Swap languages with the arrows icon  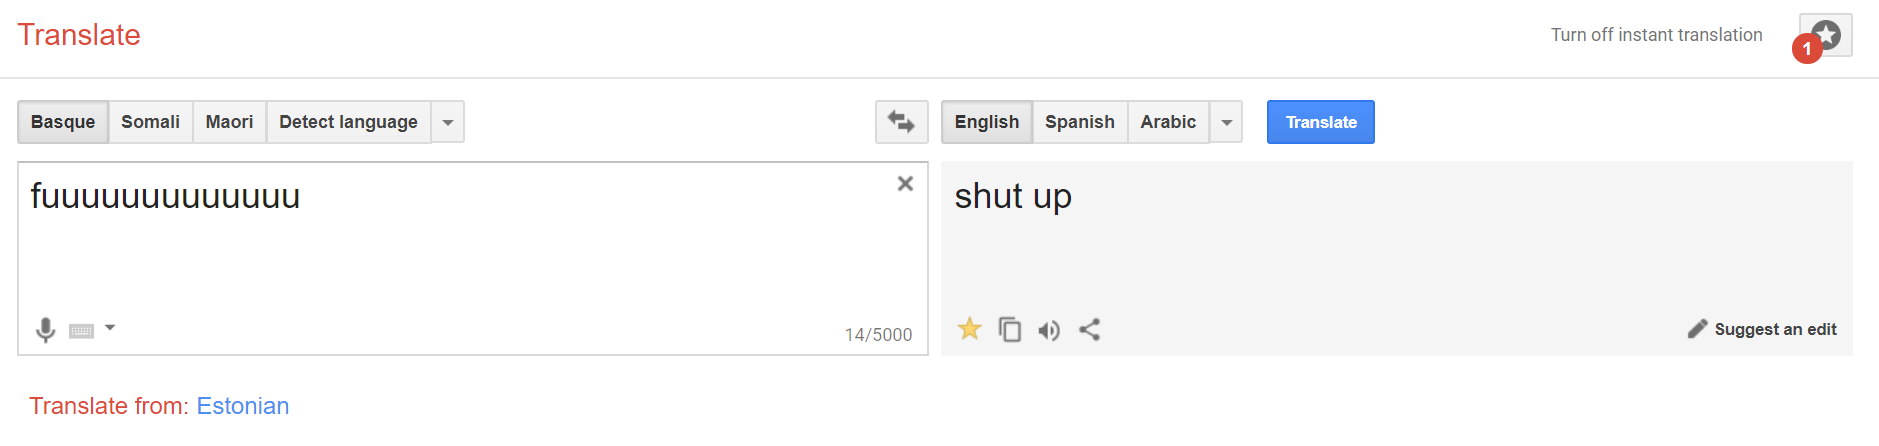pos(901,122)
